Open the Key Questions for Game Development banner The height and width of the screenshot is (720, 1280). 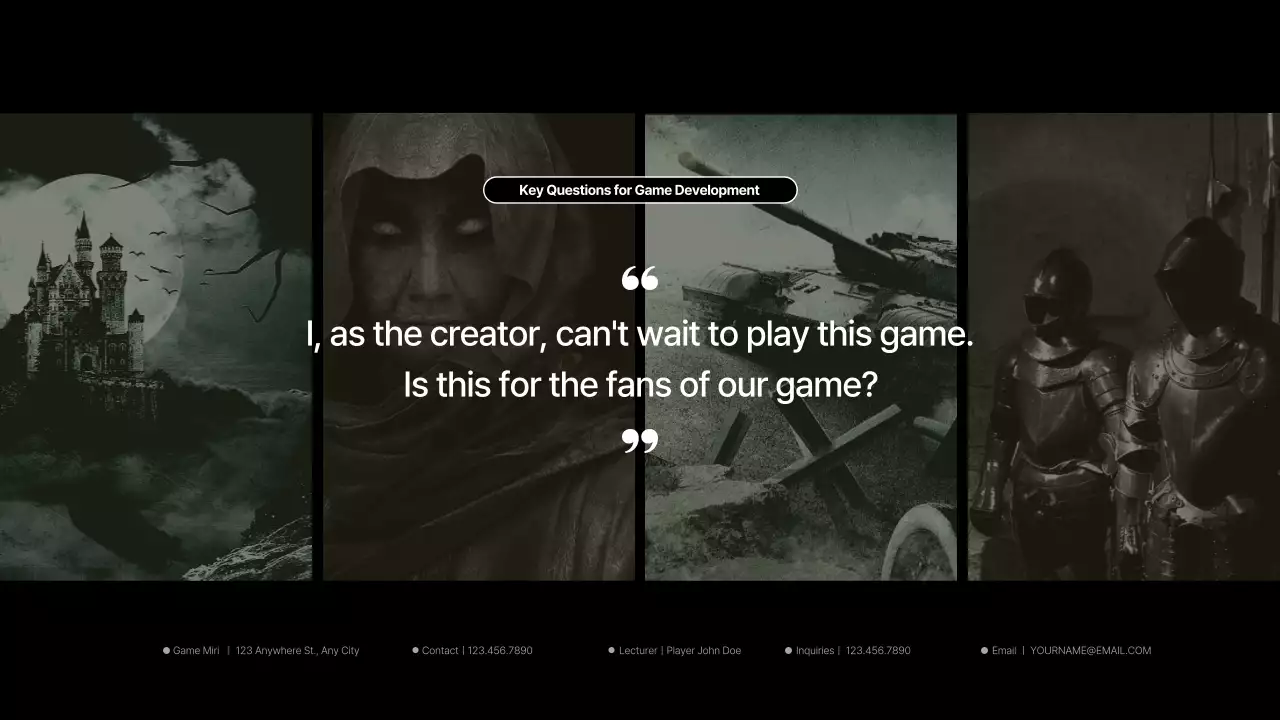(640, 189)
